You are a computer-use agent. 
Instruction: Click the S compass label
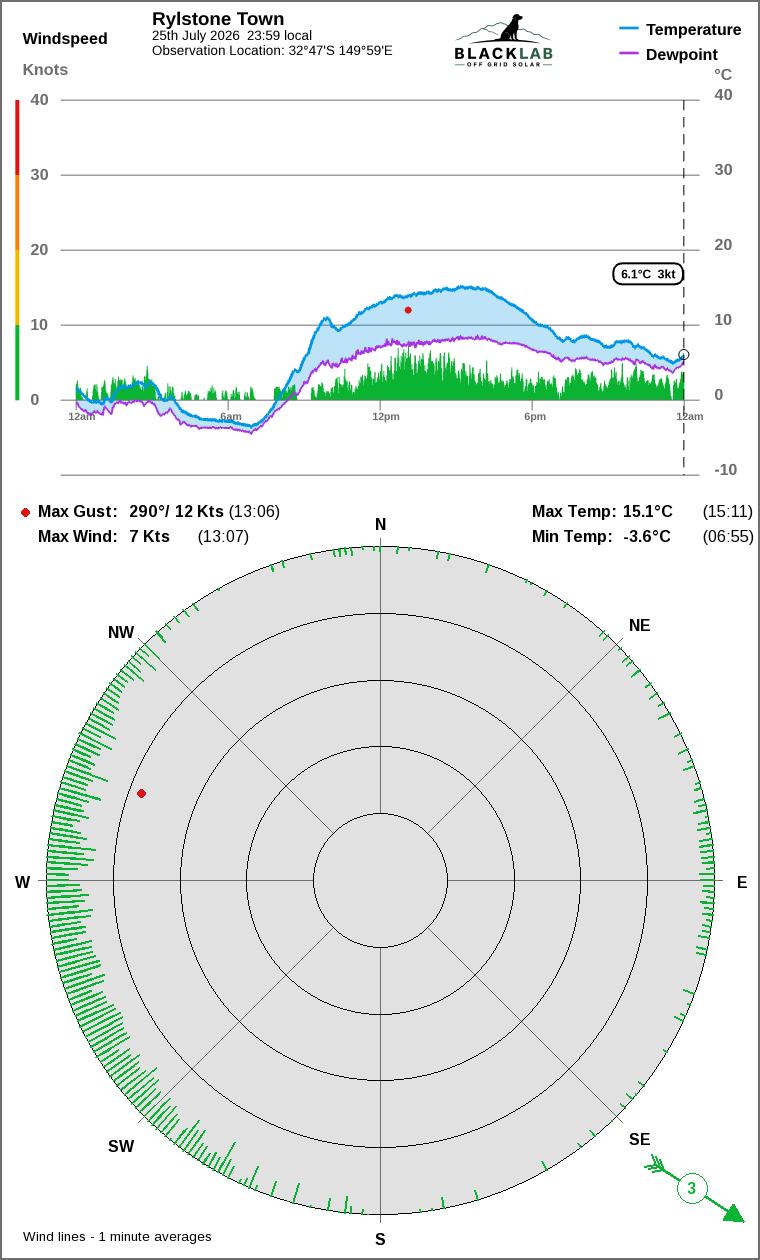380,1240
